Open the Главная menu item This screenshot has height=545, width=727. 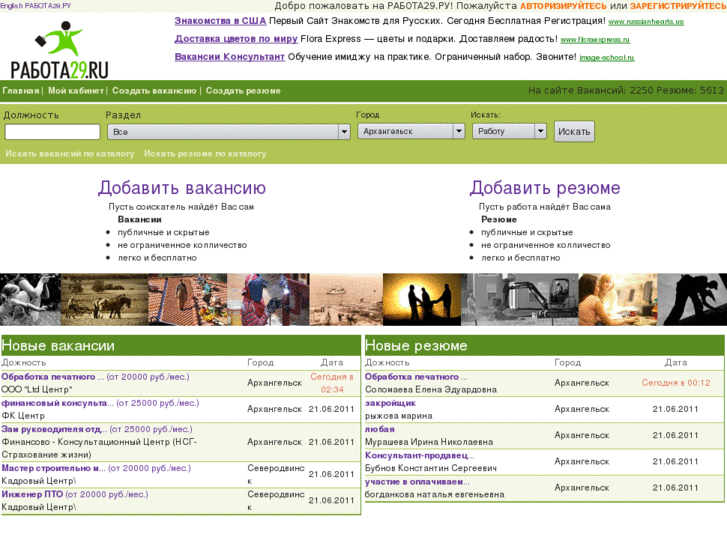20,90
